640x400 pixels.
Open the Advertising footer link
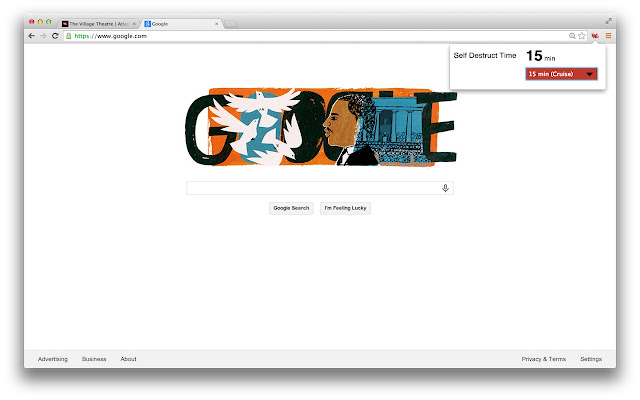coord(53,359)
